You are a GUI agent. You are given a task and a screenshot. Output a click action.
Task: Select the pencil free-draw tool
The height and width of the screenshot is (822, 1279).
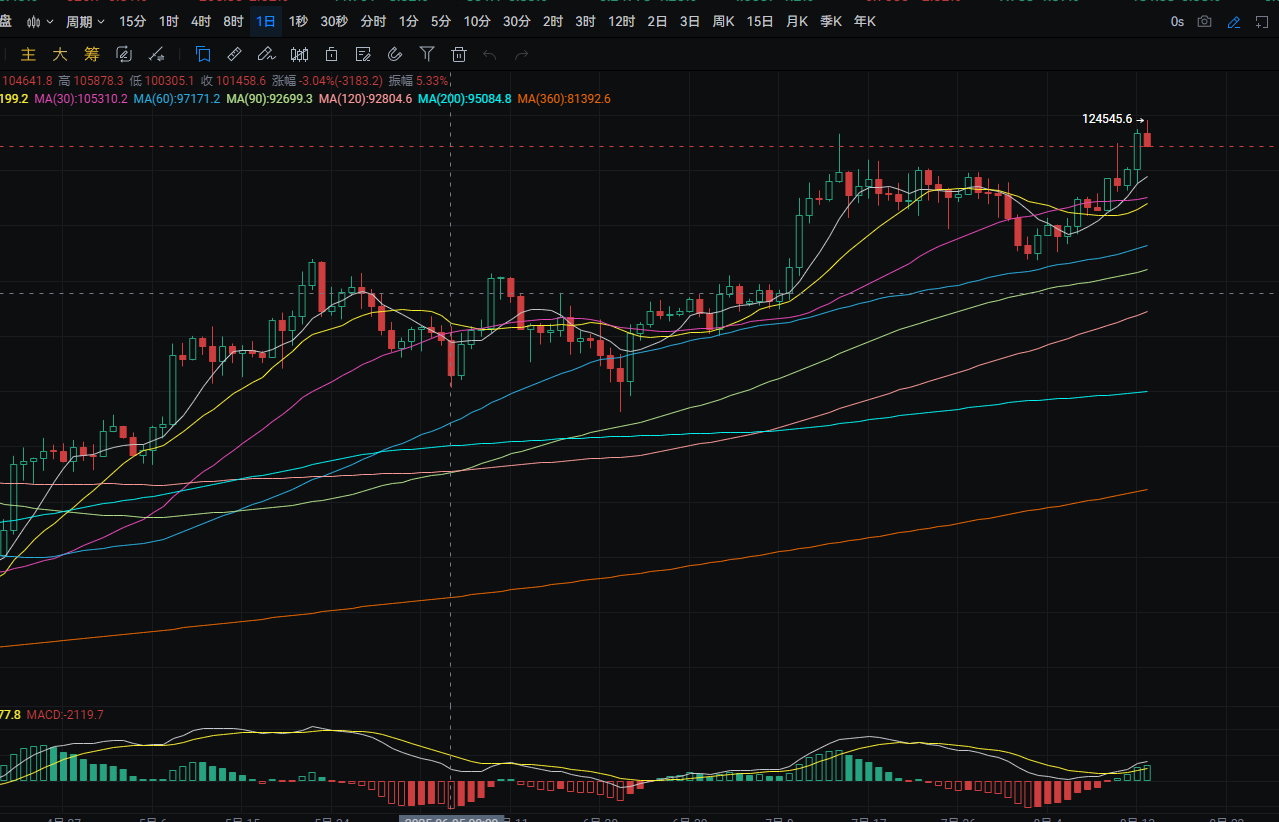pyautogui.click(x=267, y=54)
